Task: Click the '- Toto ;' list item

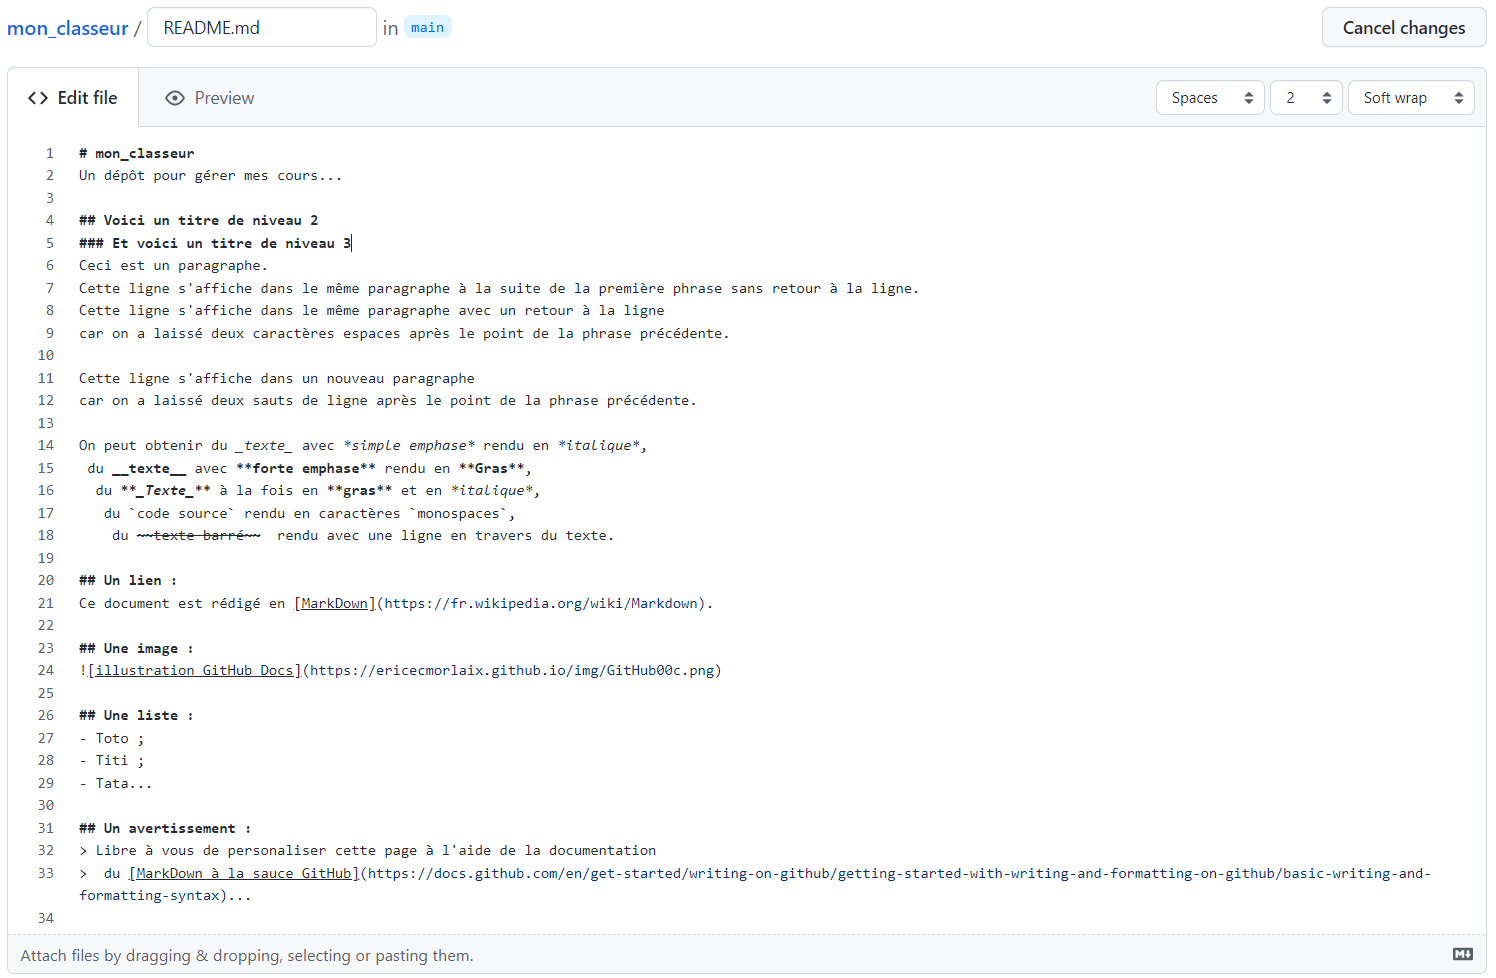Action: coord(111,738)
